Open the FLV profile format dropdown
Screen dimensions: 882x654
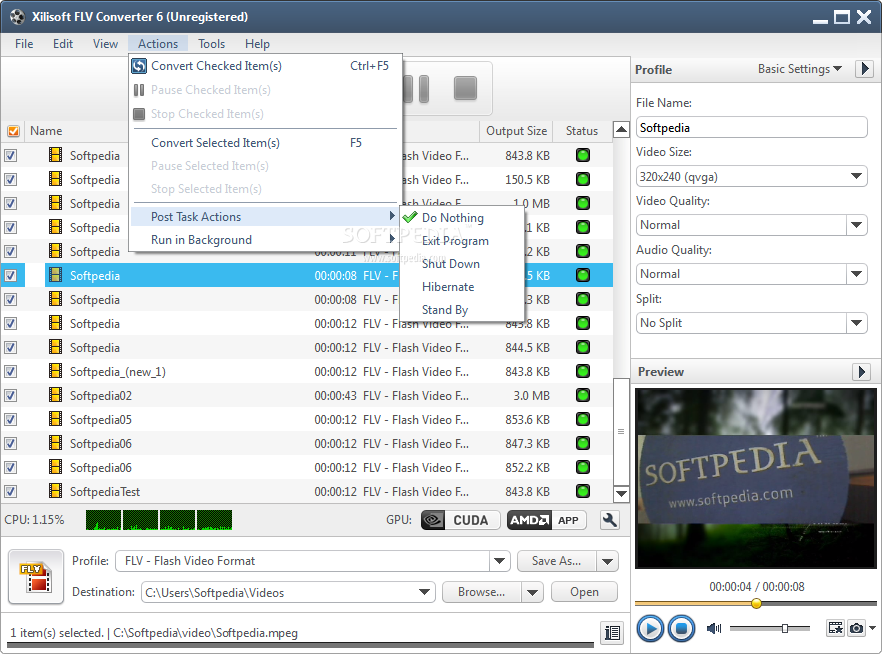point(499,561)
